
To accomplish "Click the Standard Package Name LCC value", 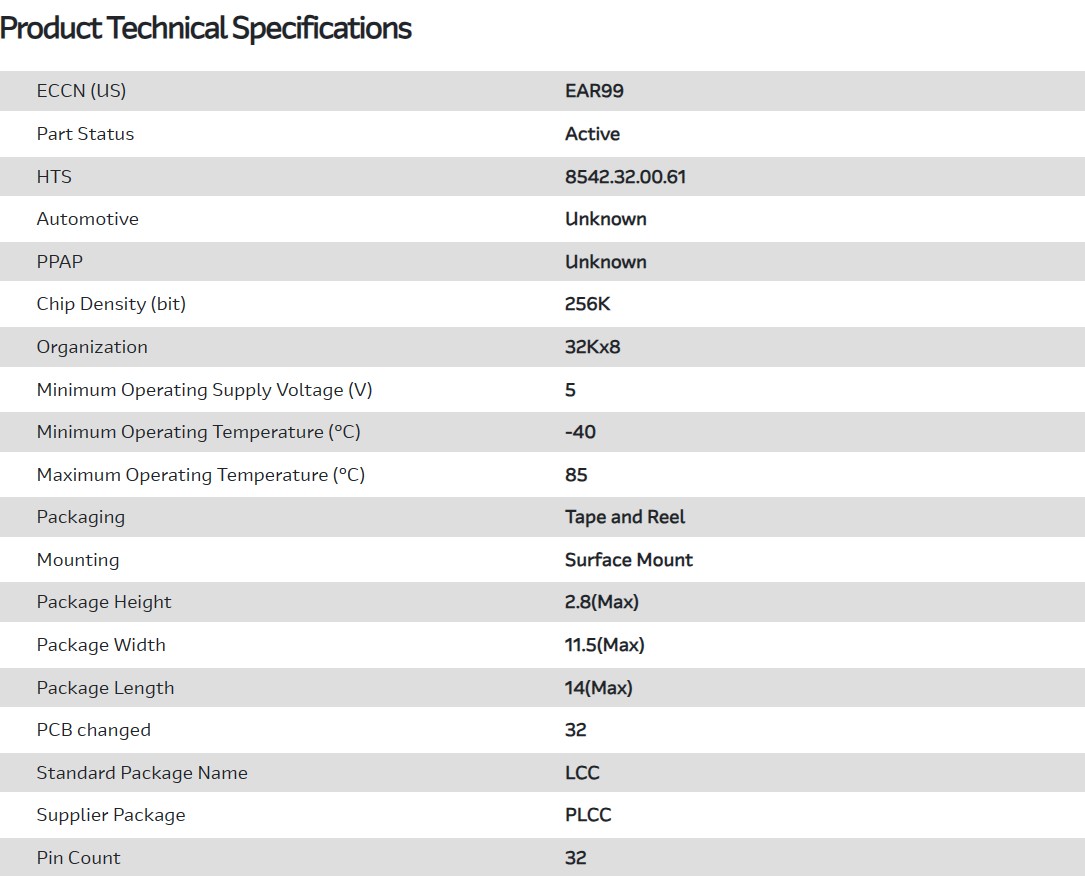I will tap(582, 773).
